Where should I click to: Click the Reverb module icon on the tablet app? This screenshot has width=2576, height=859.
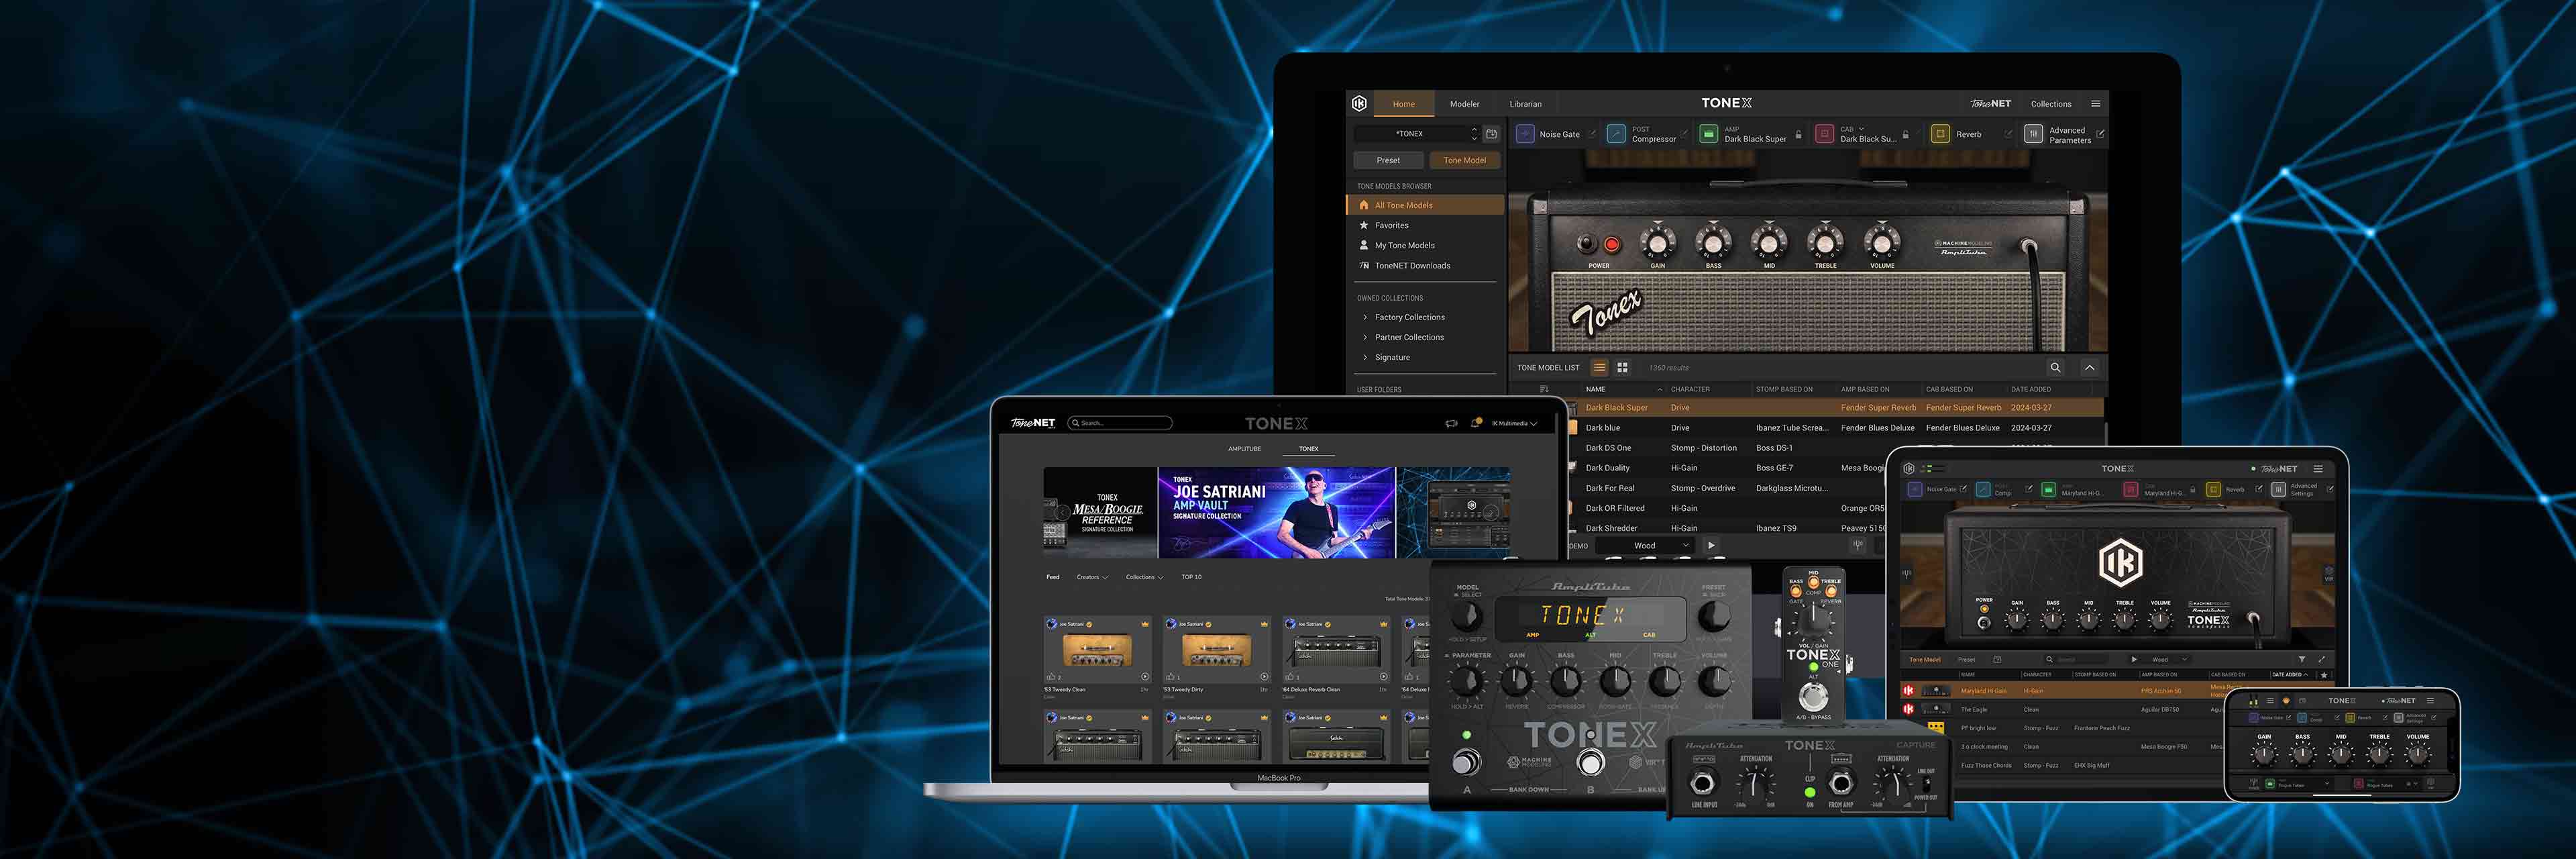2213,489
